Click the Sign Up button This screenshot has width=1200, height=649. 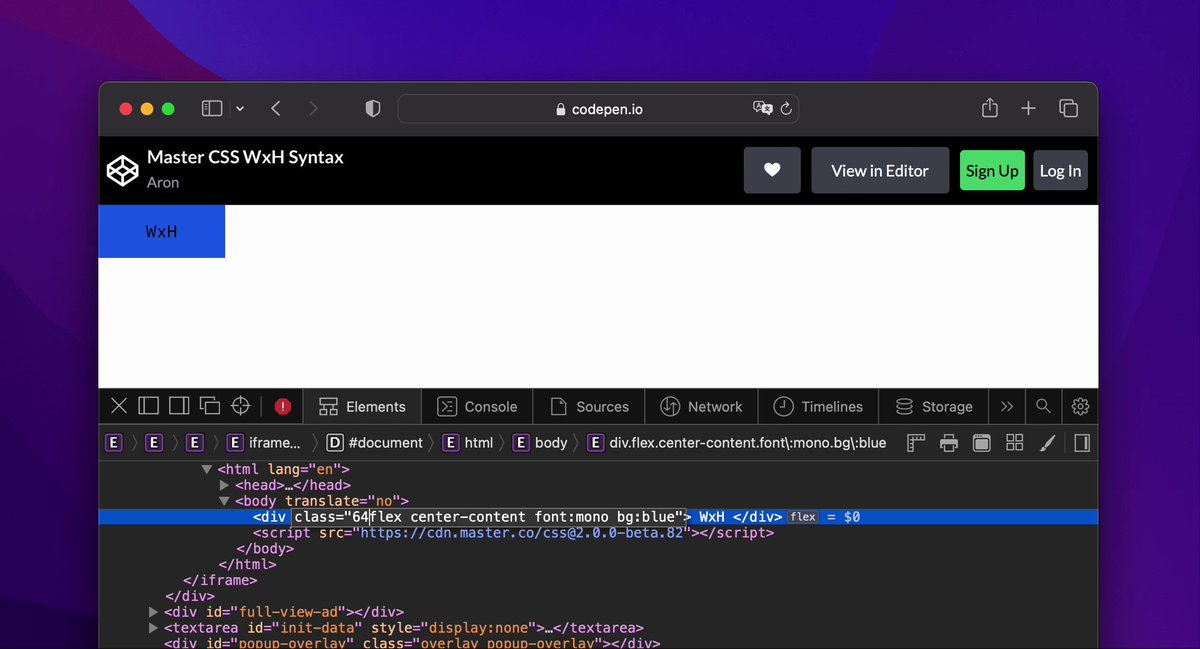992,171
